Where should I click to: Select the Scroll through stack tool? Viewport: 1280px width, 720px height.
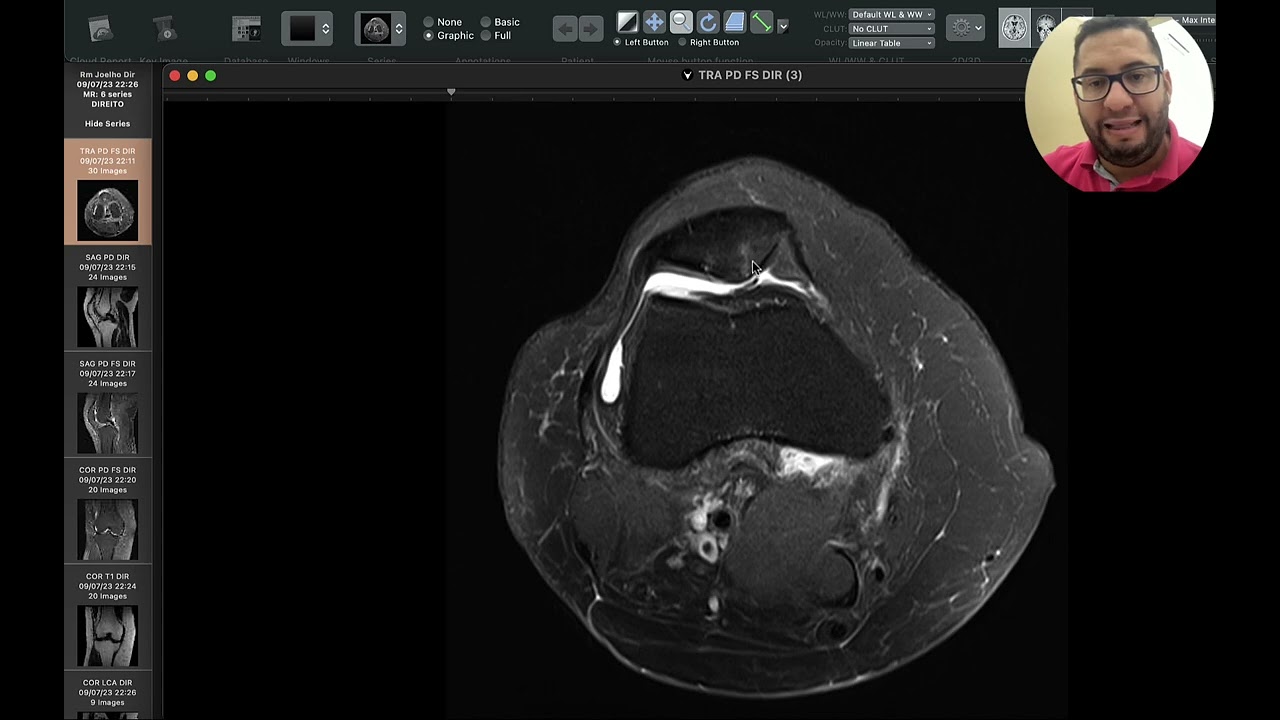point(735,22)
